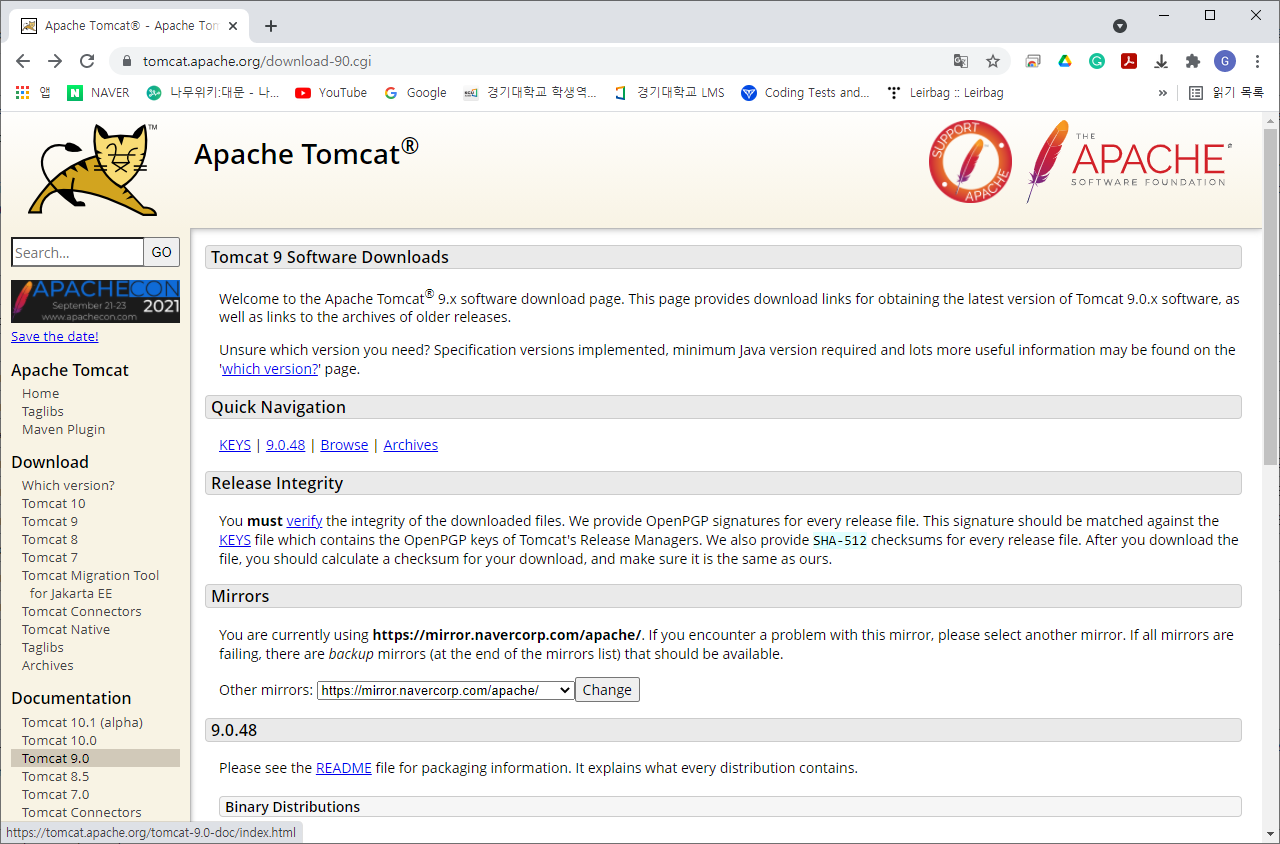
Task: Open the downloader extension arrow icon
Action: (x=1161, y=61)
